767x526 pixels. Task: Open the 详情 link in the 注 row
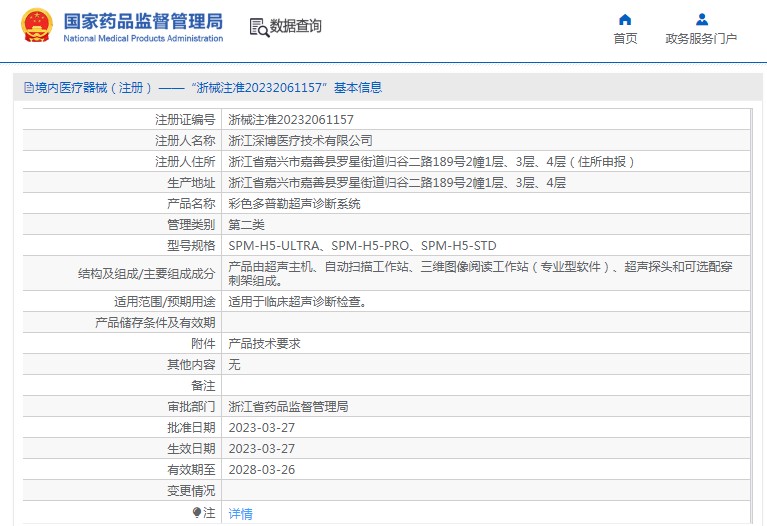coord(241,513)
